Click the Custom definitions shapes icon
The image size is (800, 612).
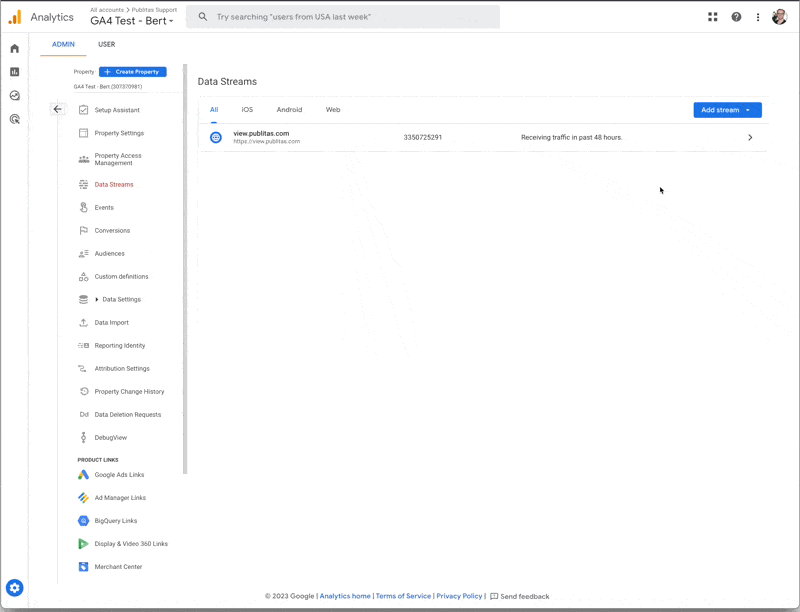click(x=84, y=276)
